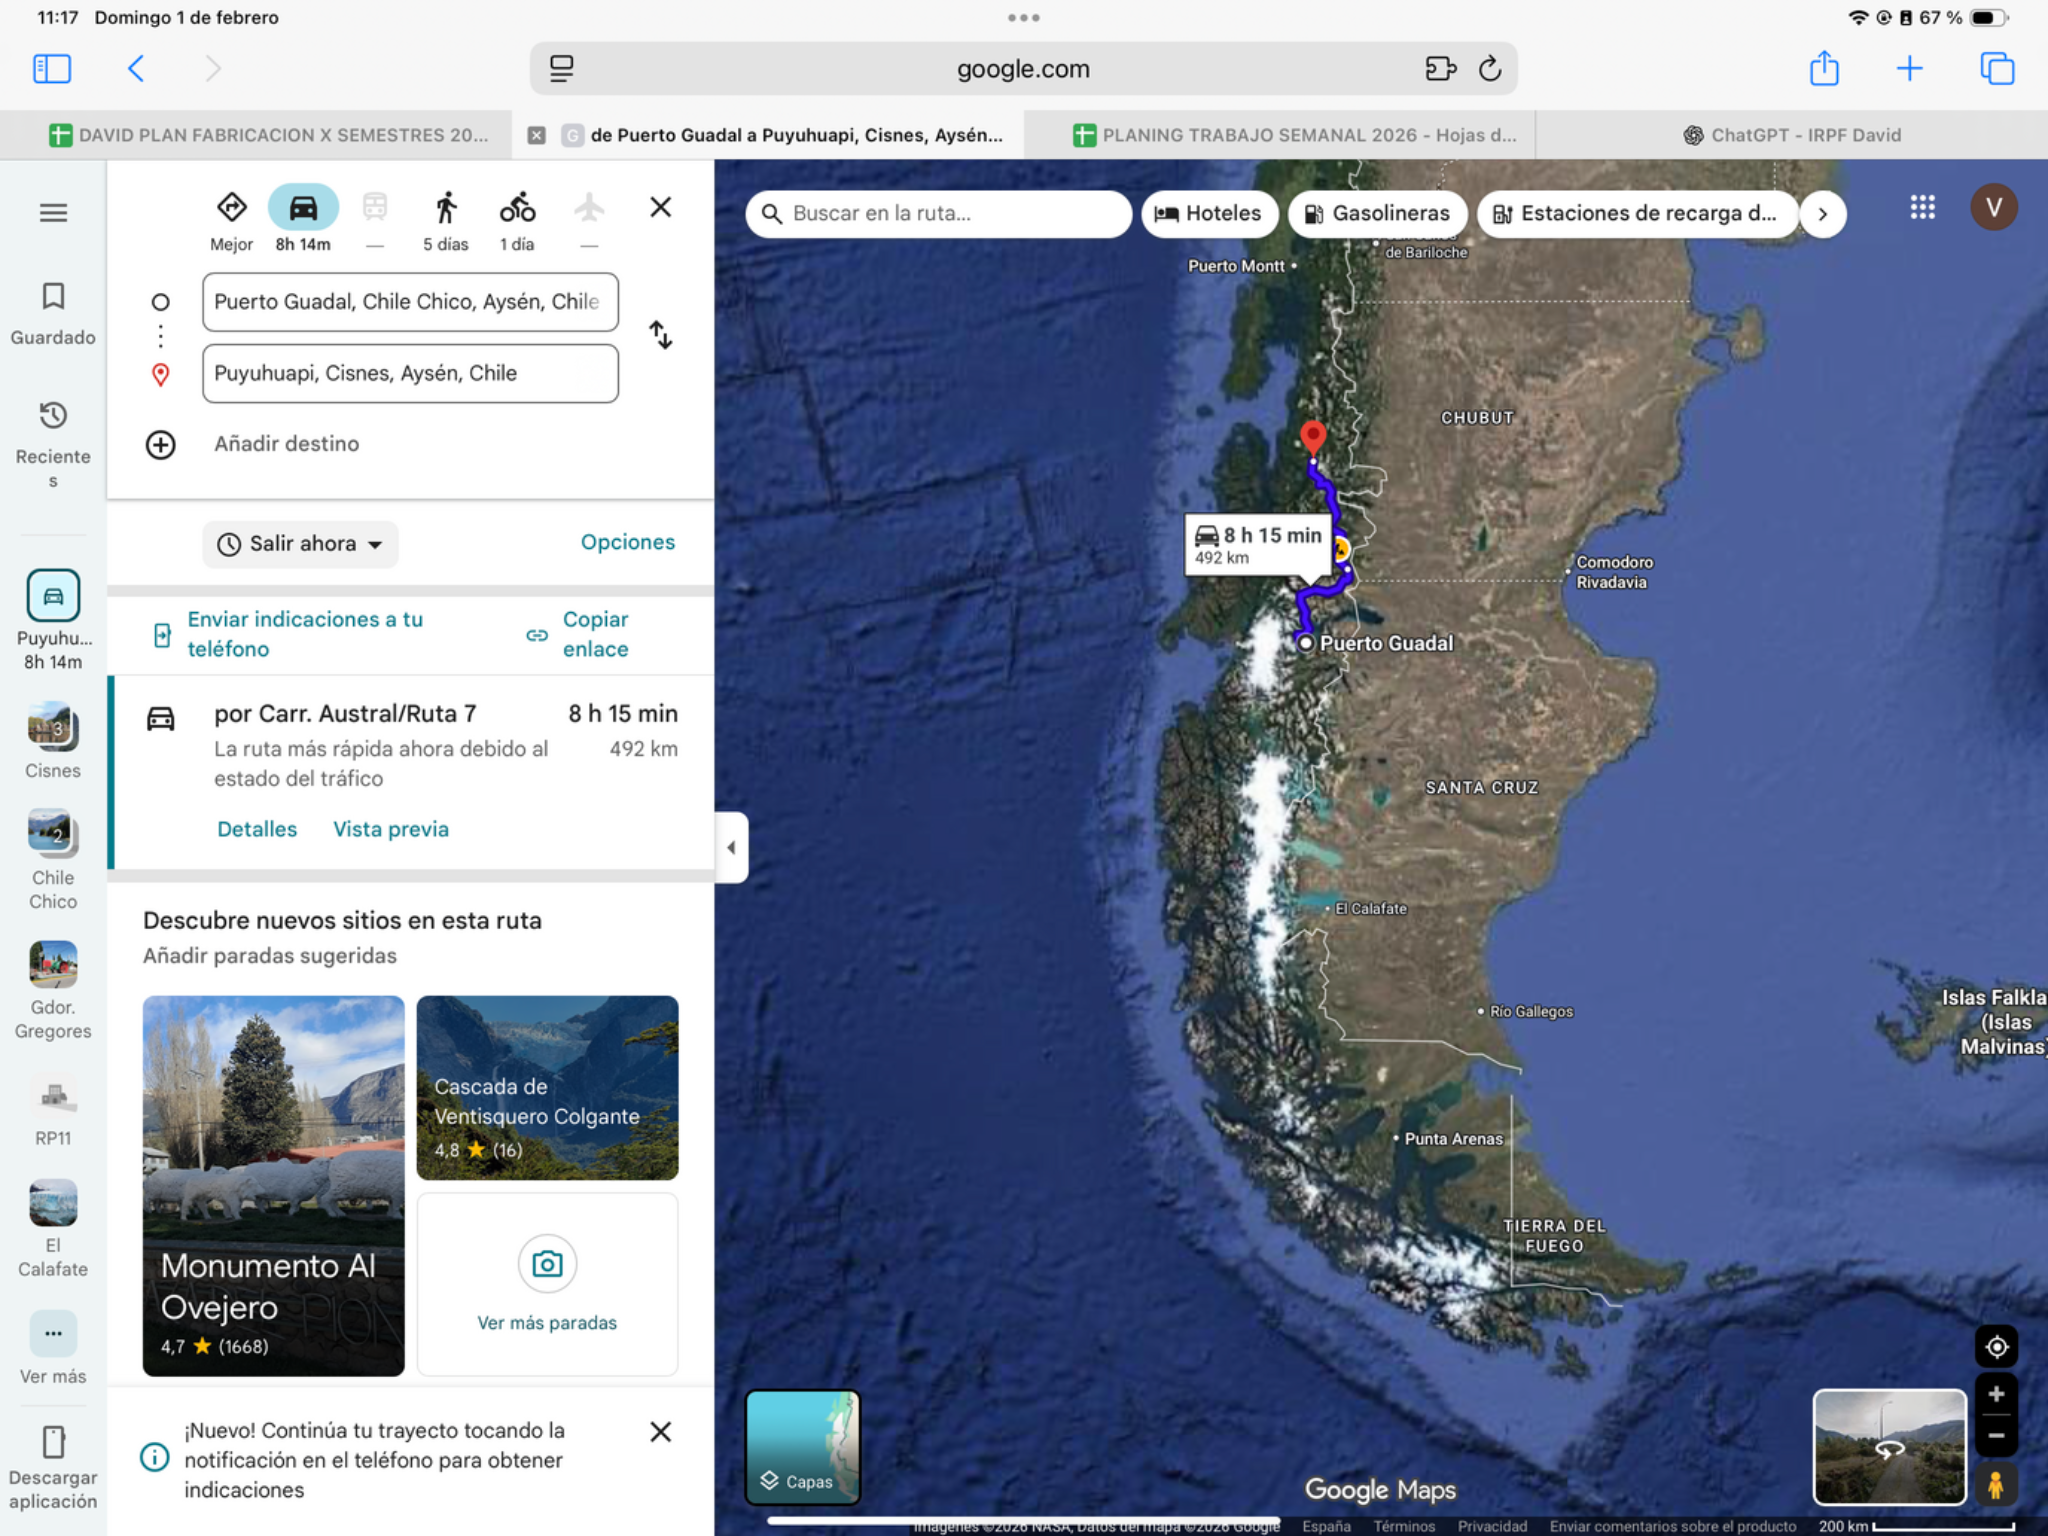The image size is (2048, 1536).
Task: Open Vista previa of route
Action: (x=391, y=829)
